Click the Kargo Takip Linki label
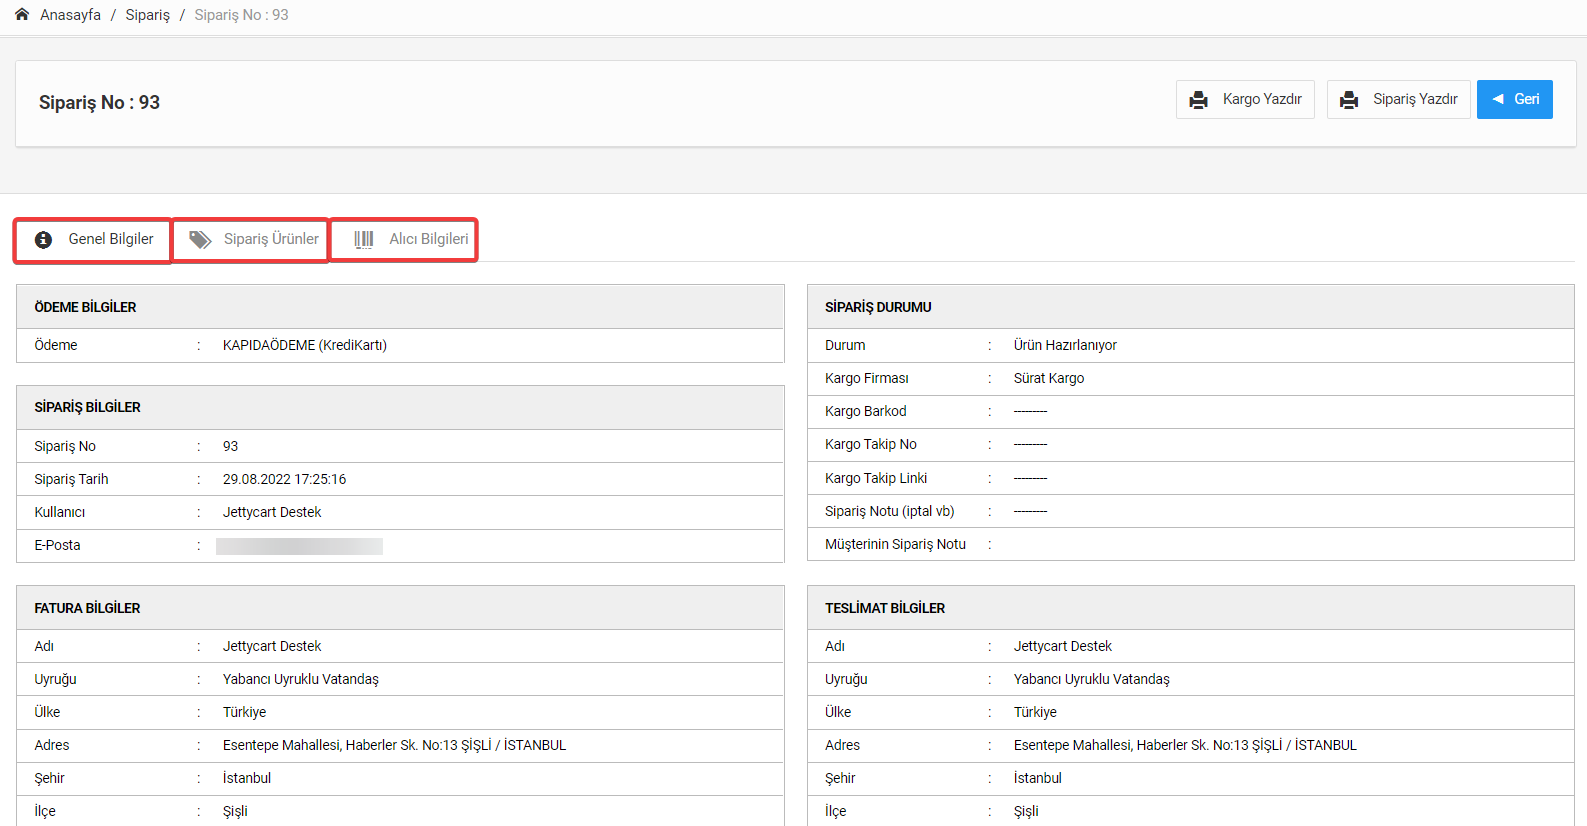Image resolution: width=1587 pixels, height=826 pixels. click(x=875, y=478)
